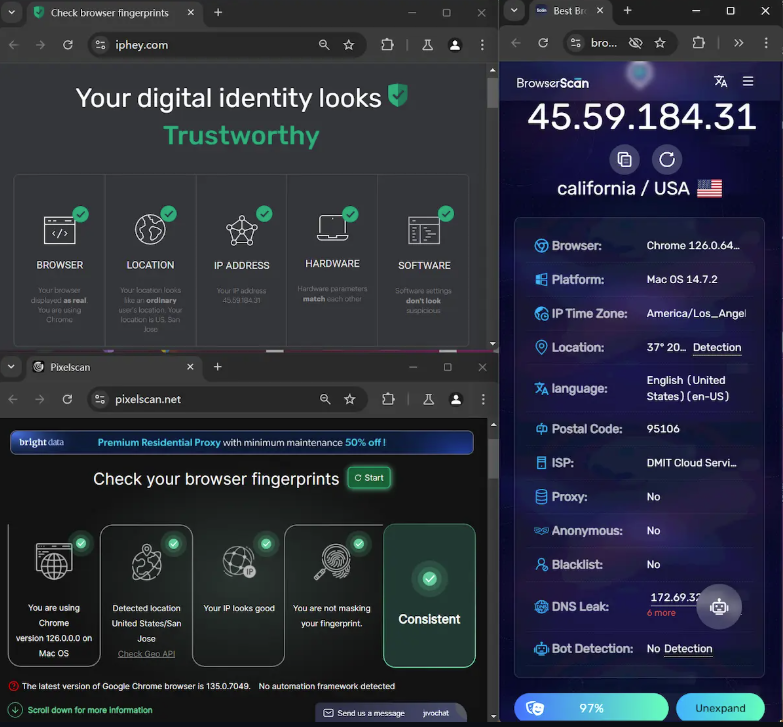
Task: Open three-dot Chrome menu in iphey.com window
Action: pyautogui.click(x=482, y=45)
